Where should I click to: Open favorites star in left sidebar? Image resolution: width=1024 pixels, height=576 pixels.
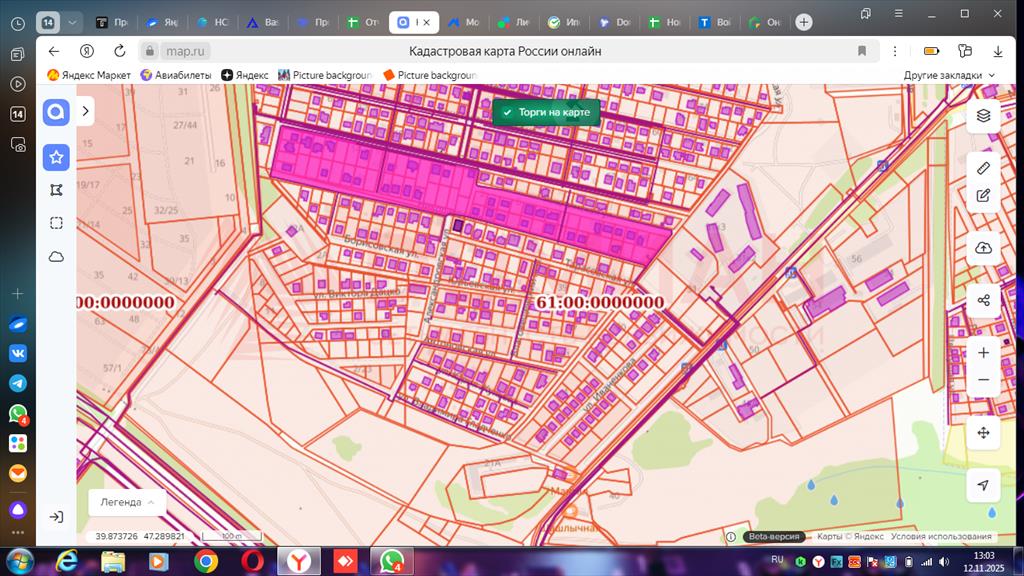click(x=57, y=157)
